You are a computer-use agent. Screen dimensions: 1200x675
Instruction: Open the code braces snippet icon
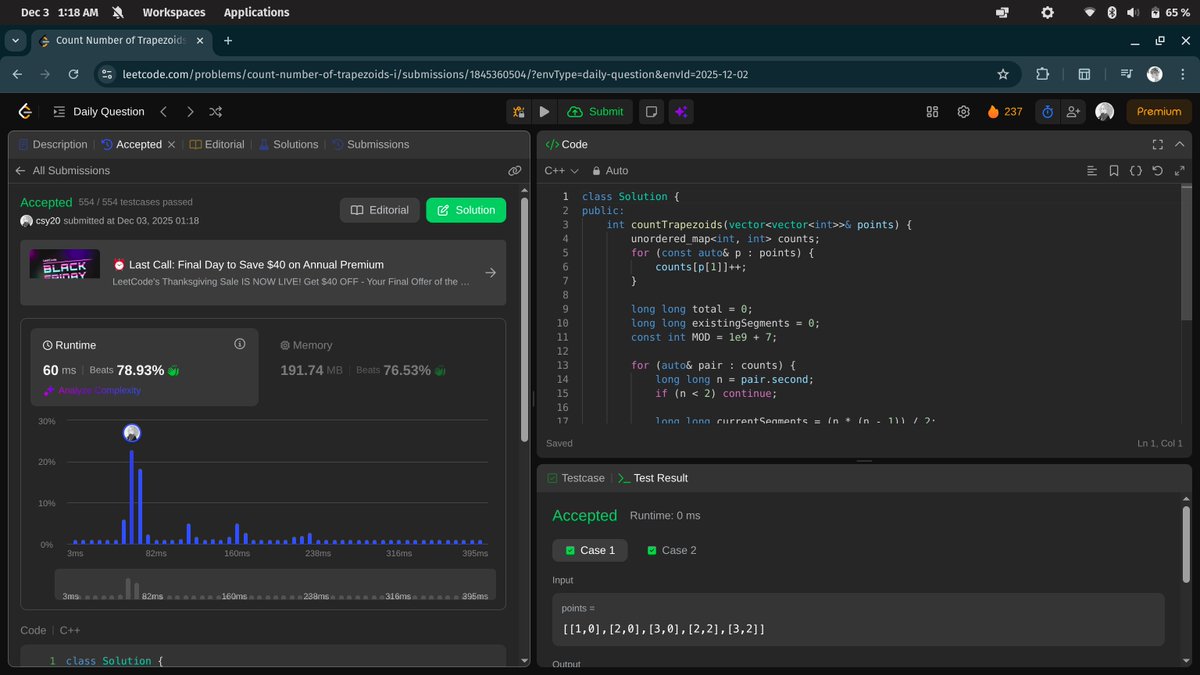(x=1136, y=171)
